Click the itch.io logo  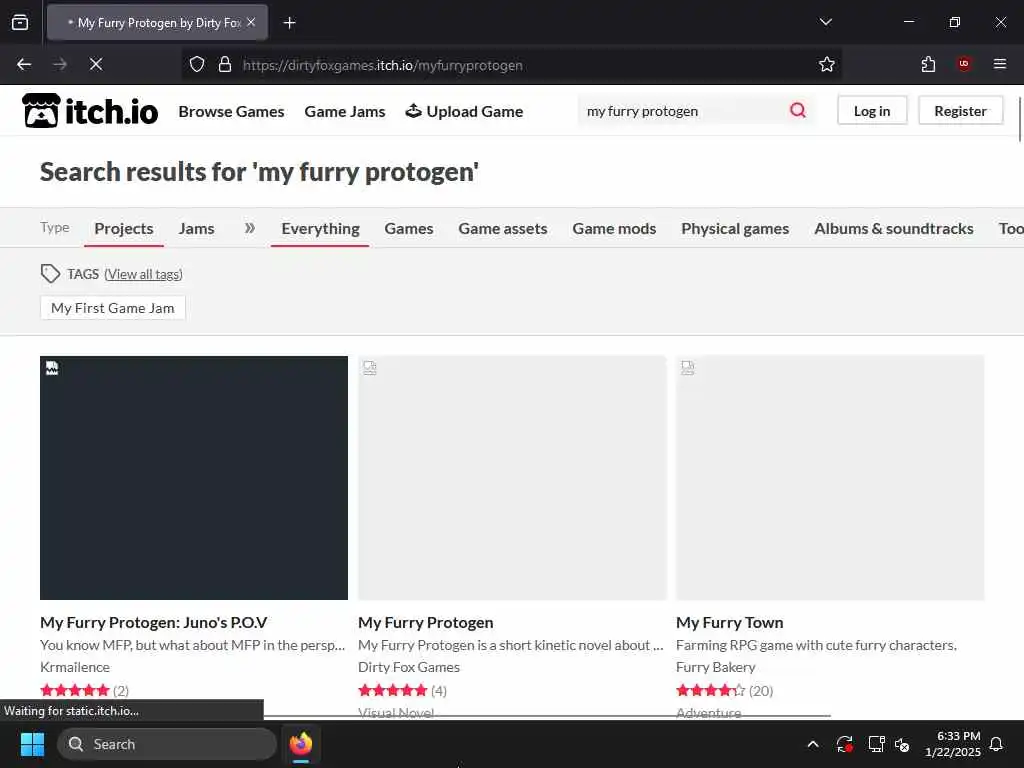[x=90, y=111]
